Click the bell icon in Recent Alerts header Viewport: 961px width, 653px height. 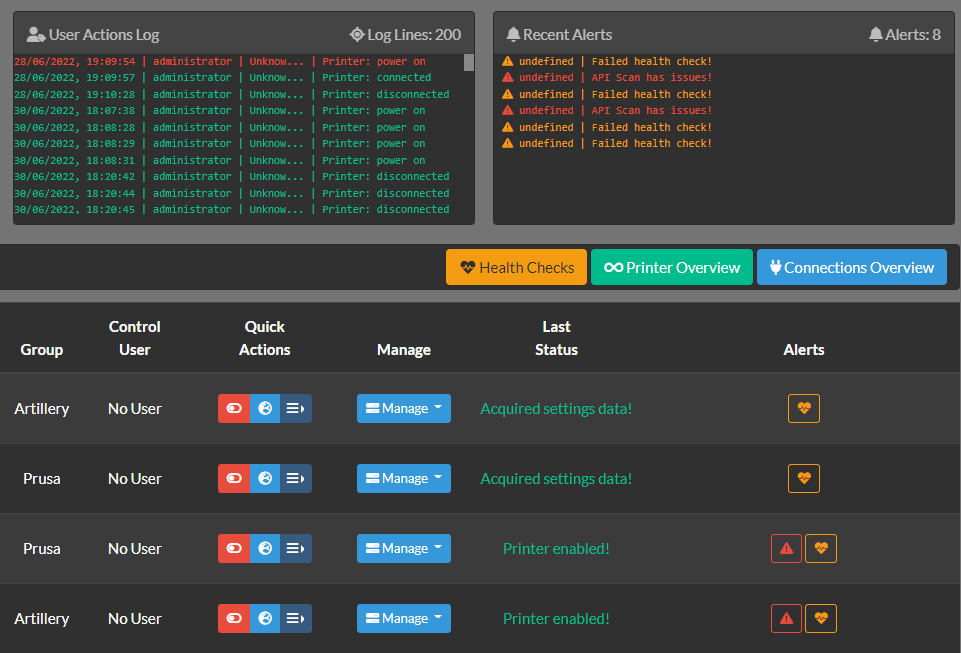[514, 34]
